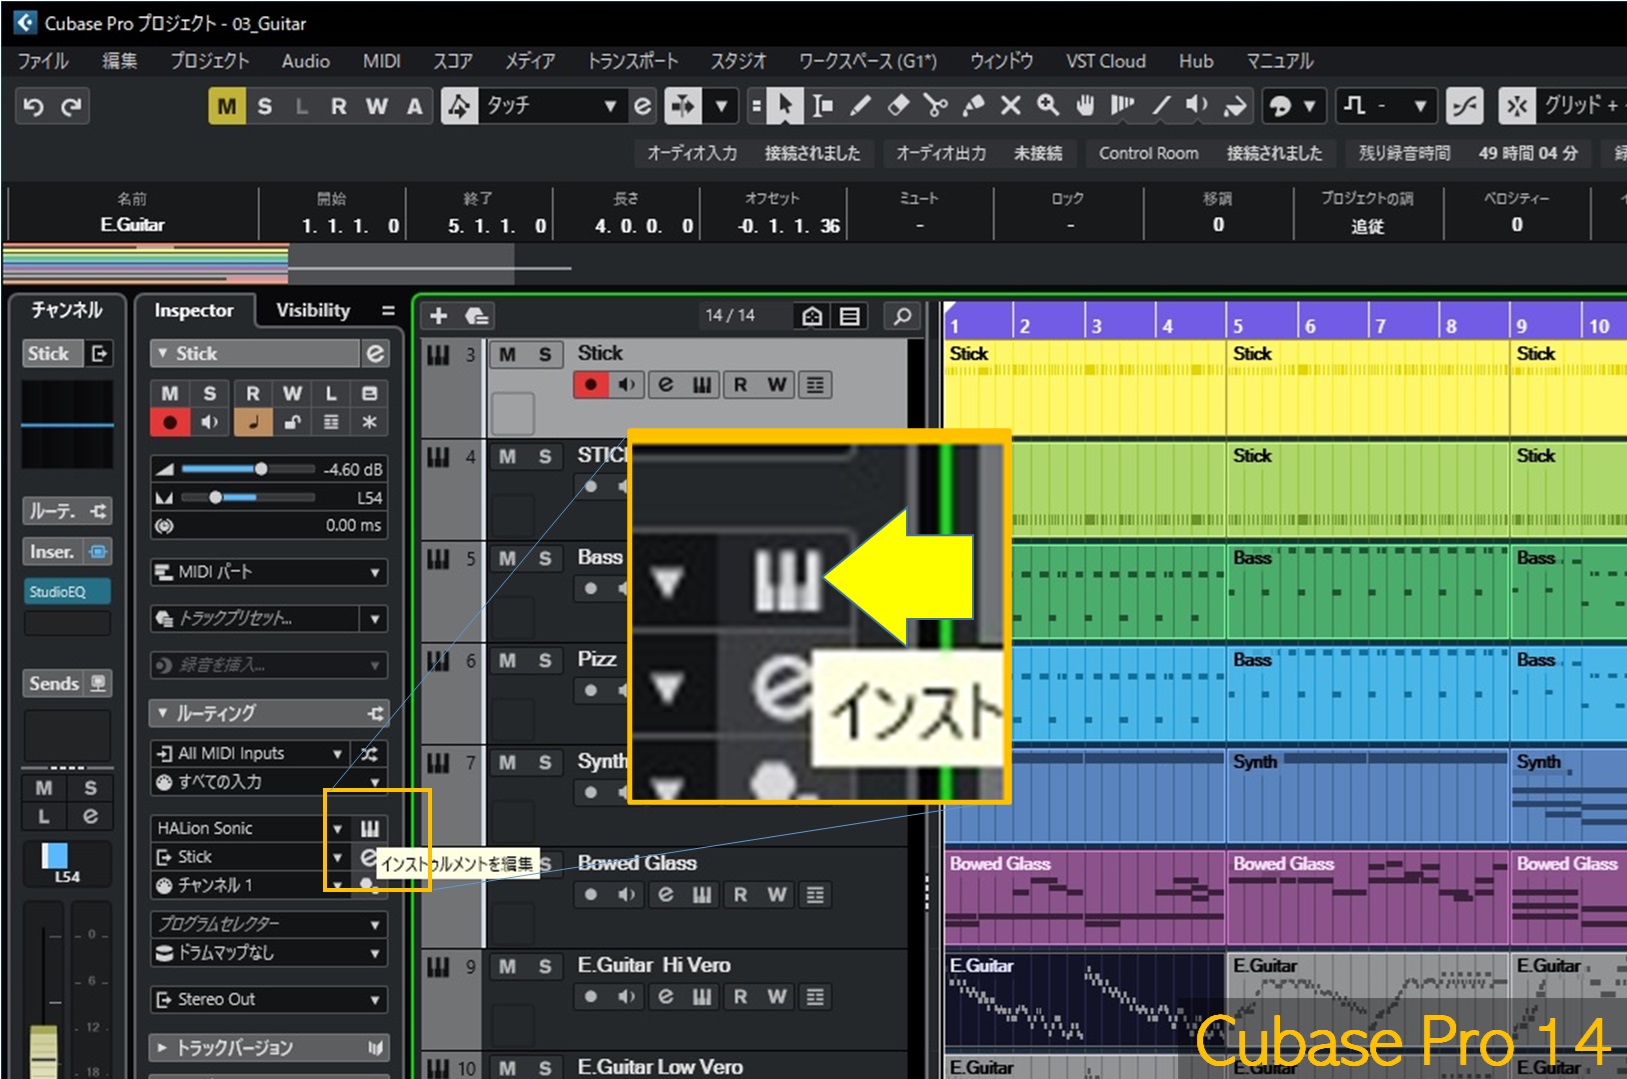Viewport: 1627px width, 1079px height.
Task: Click the Inser. inserts button in channel strip
Action: tap(66, 552)
